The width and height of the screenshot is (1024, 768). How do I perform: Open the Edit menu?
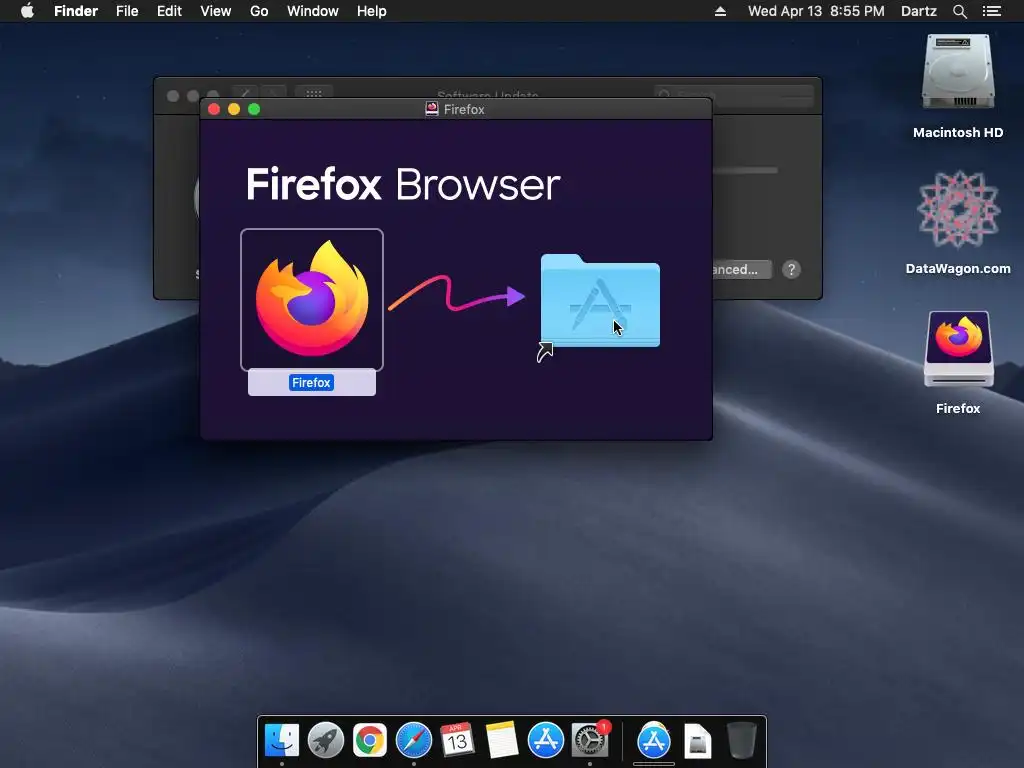point(169,11)
